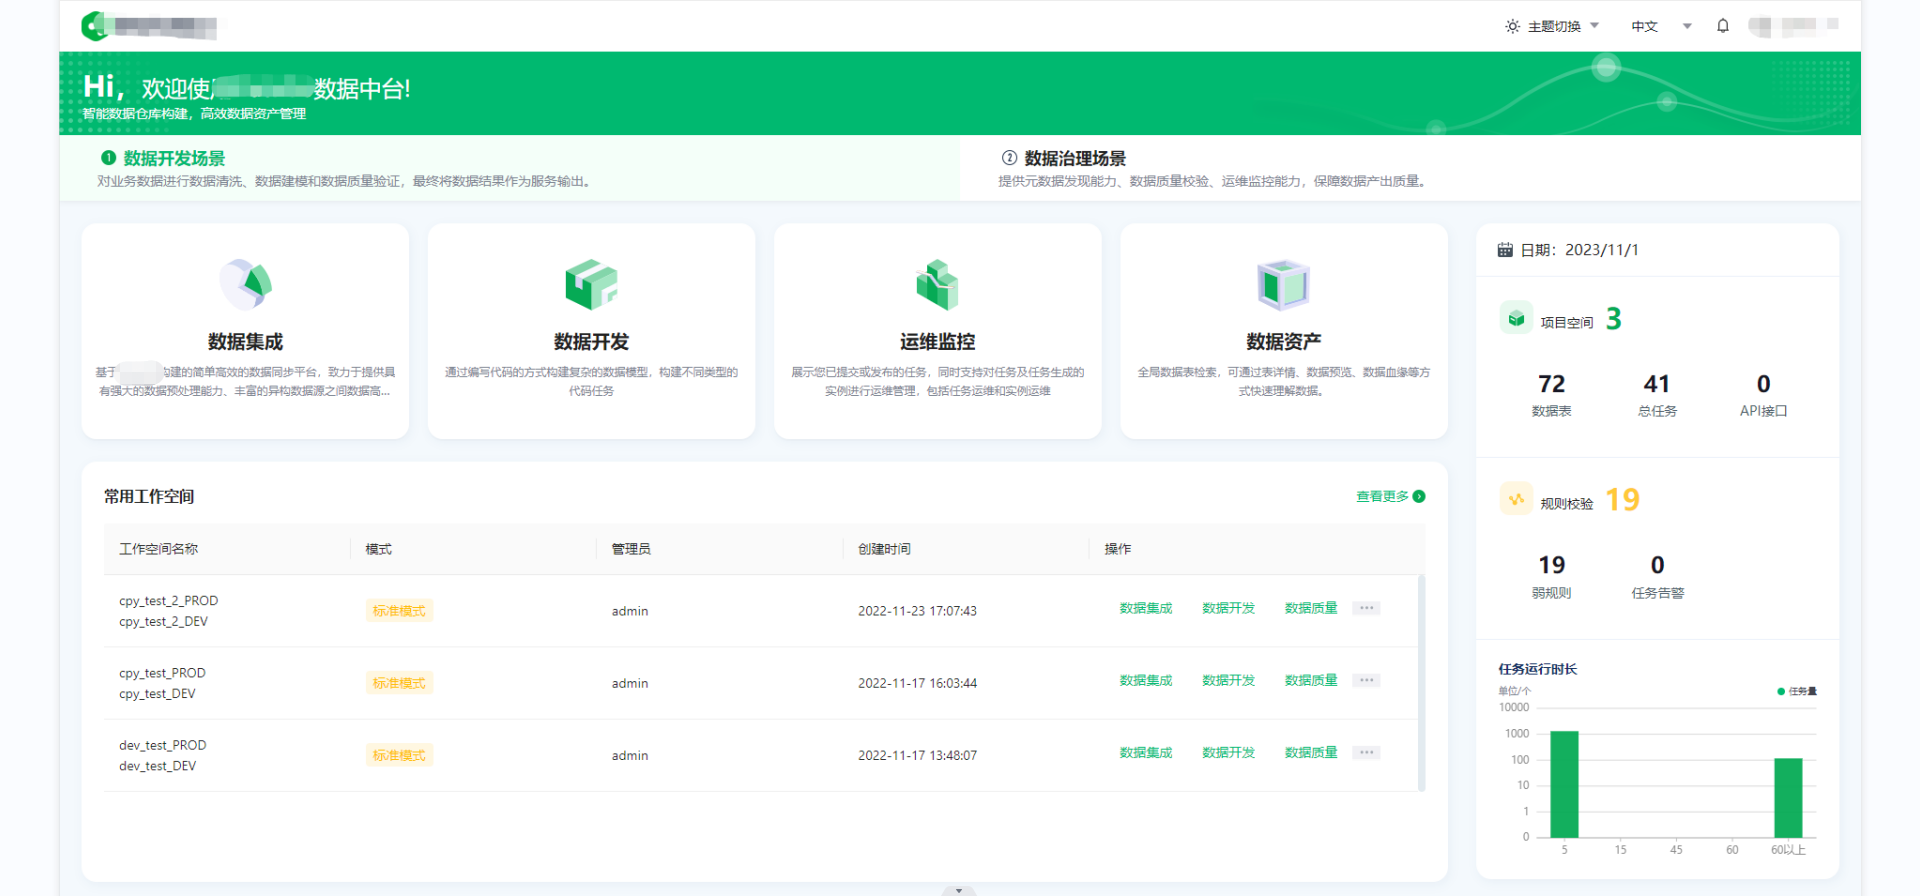The width and height of the screenshot is (1920, 896).
Task: Click the date text 2023/11/1
Action: pos(1602,250)
